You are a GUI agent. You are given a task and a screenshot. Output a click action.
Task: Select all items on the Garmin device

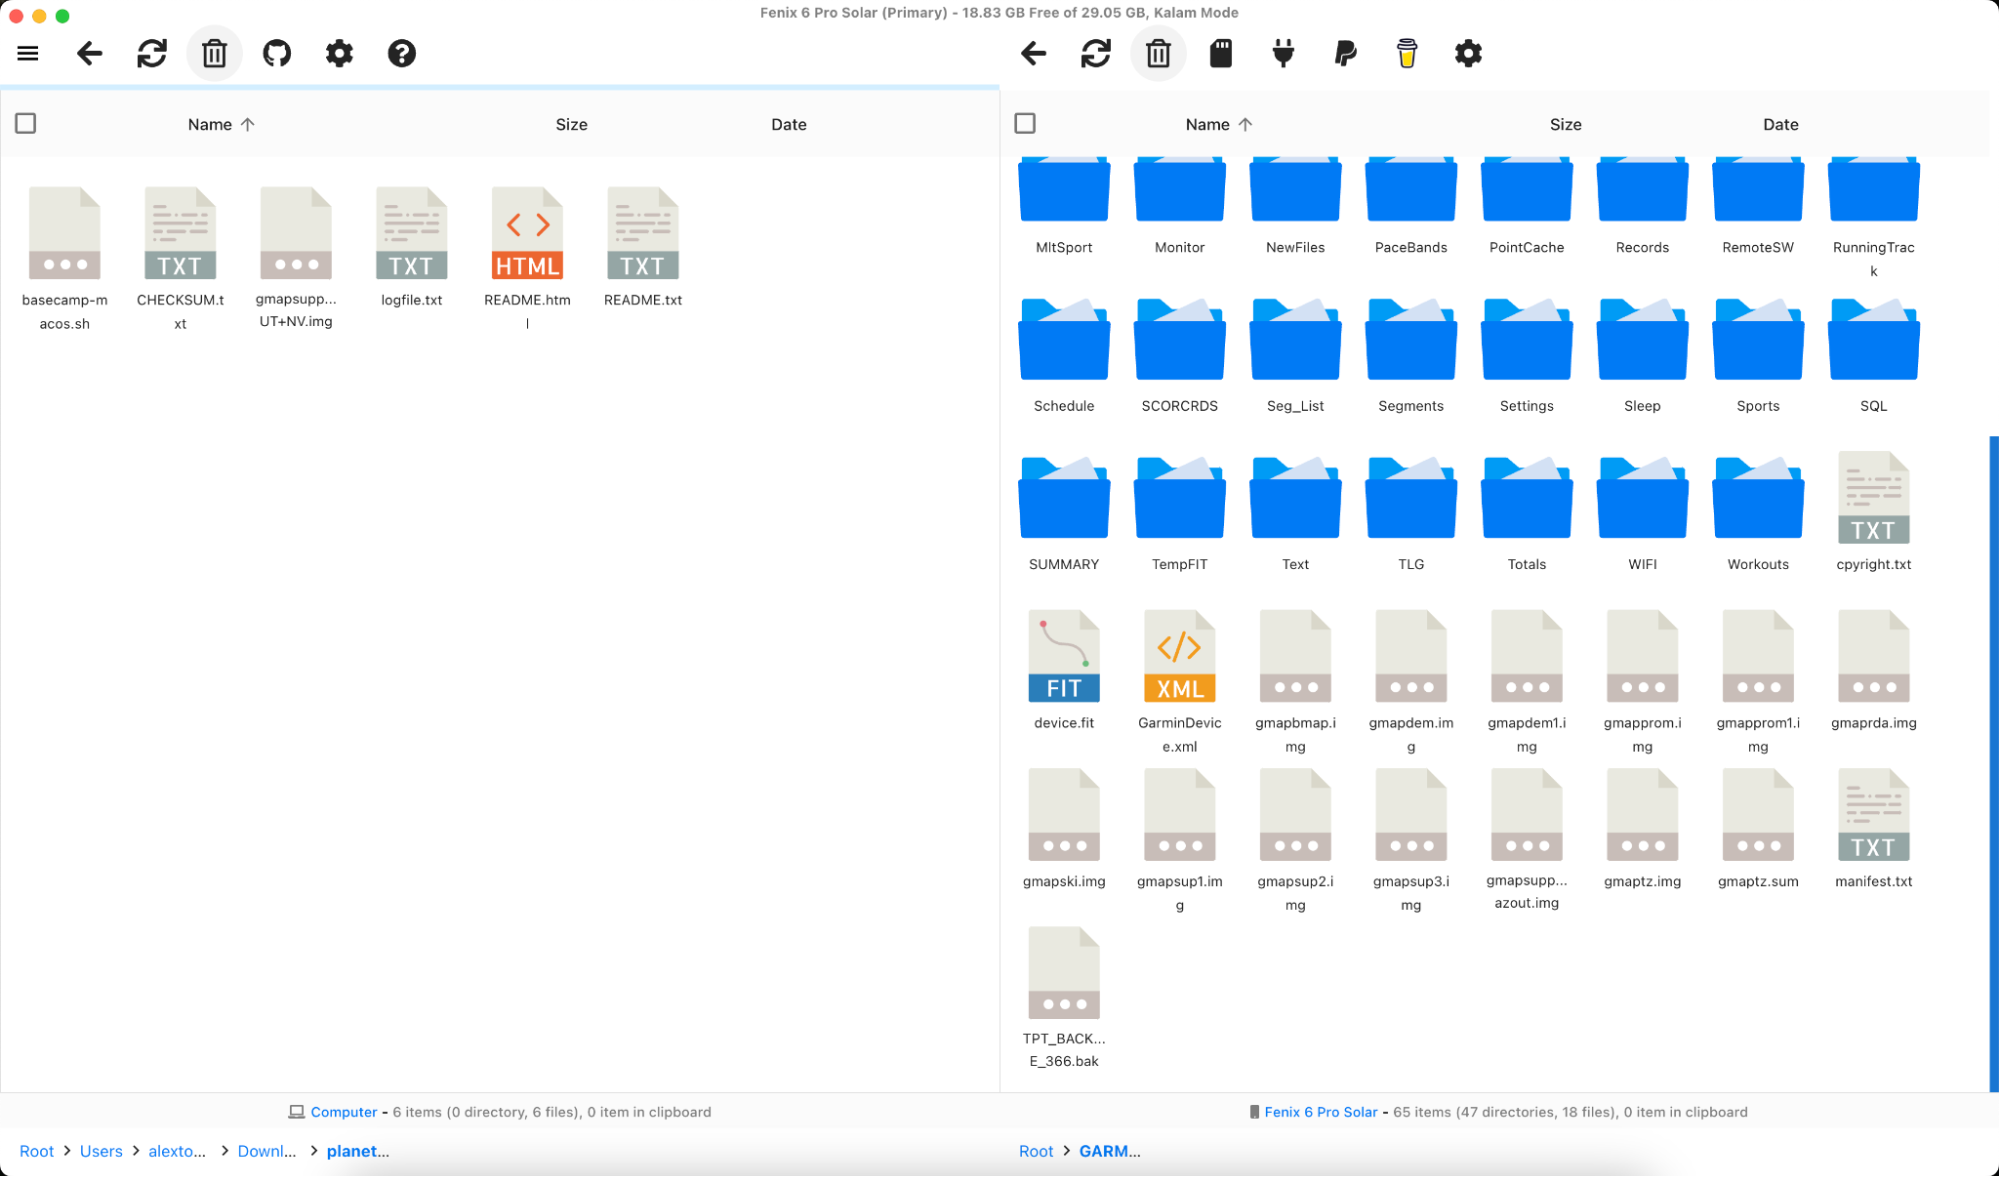[1025, 122]
